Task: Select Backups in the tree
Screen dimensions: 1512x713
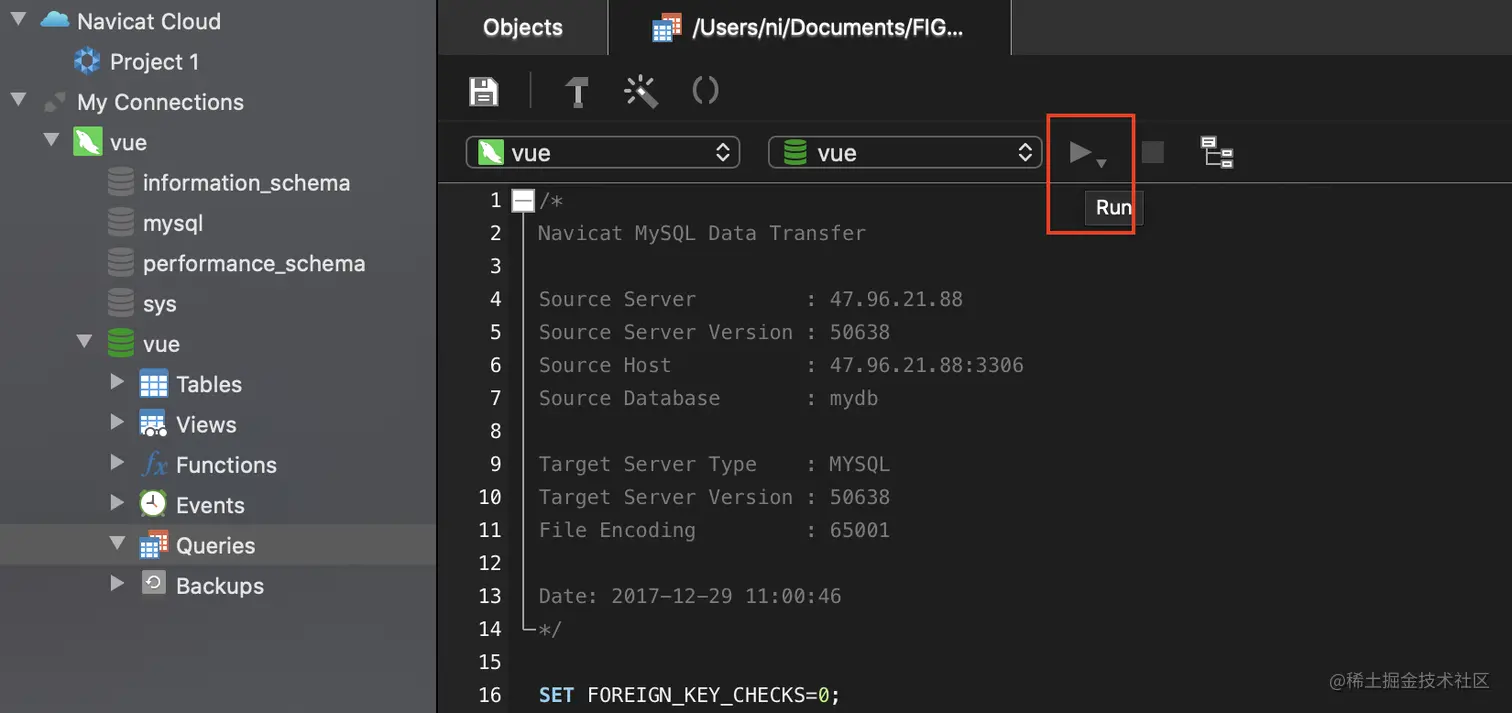Action: pos(220,586)
